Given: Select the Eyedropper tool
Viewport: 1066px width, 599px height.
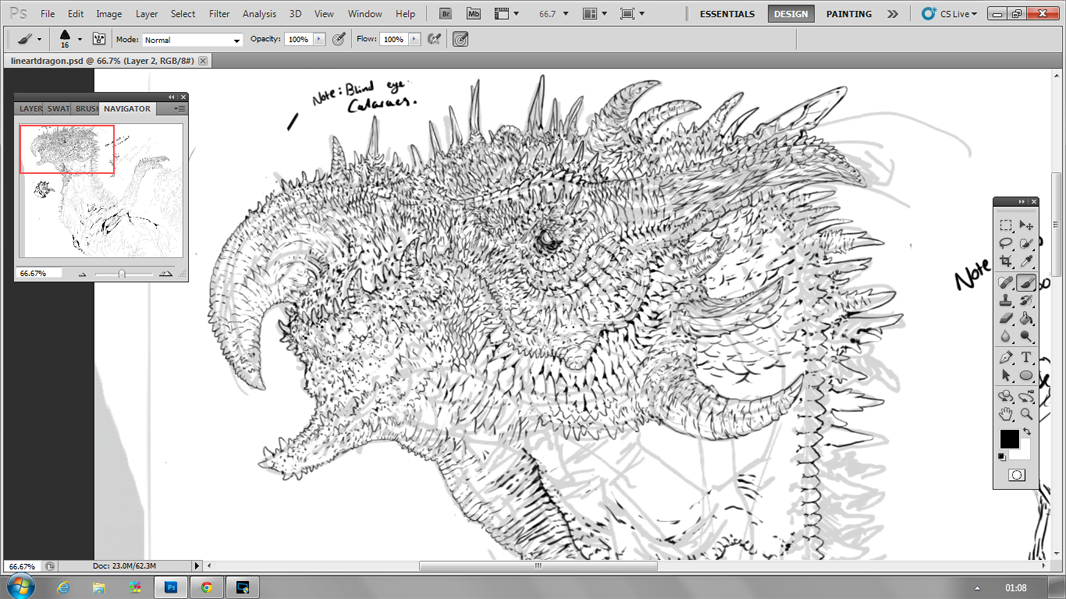Looking at the screenshot, I should [x=1026, y=262].
